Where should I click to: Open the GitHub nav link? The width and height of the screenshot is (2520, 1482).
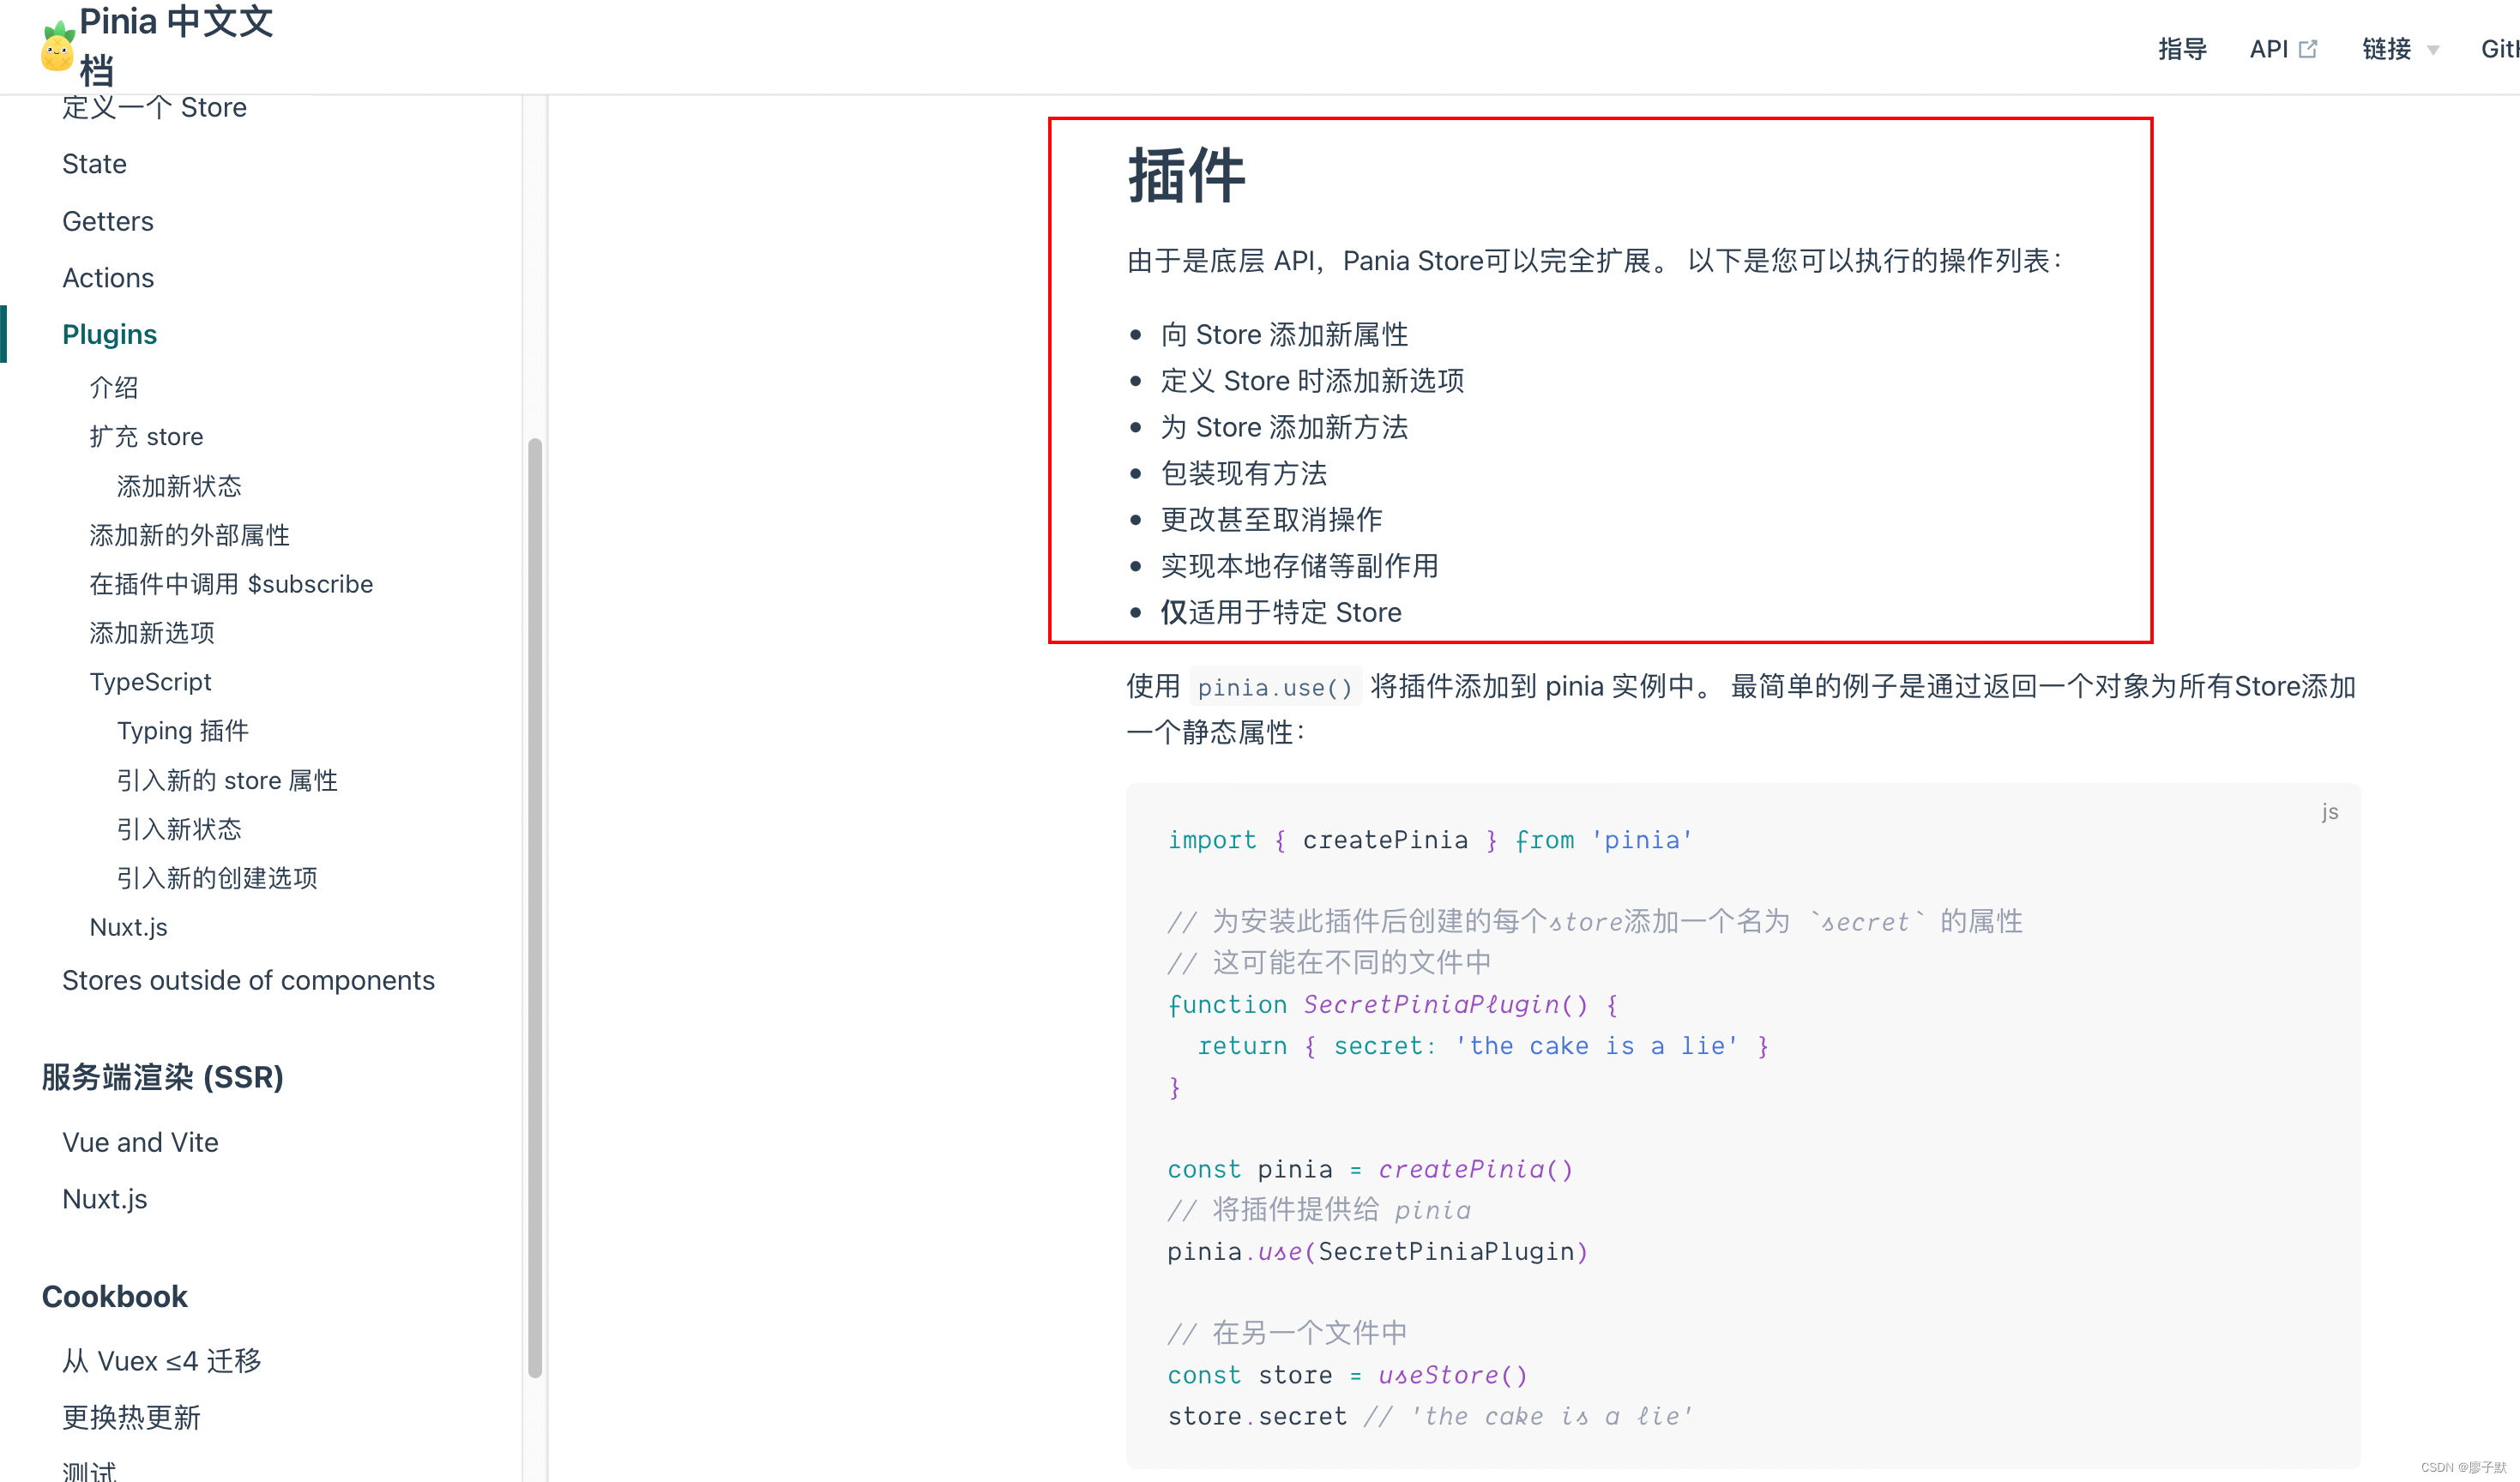point(2500,49)
